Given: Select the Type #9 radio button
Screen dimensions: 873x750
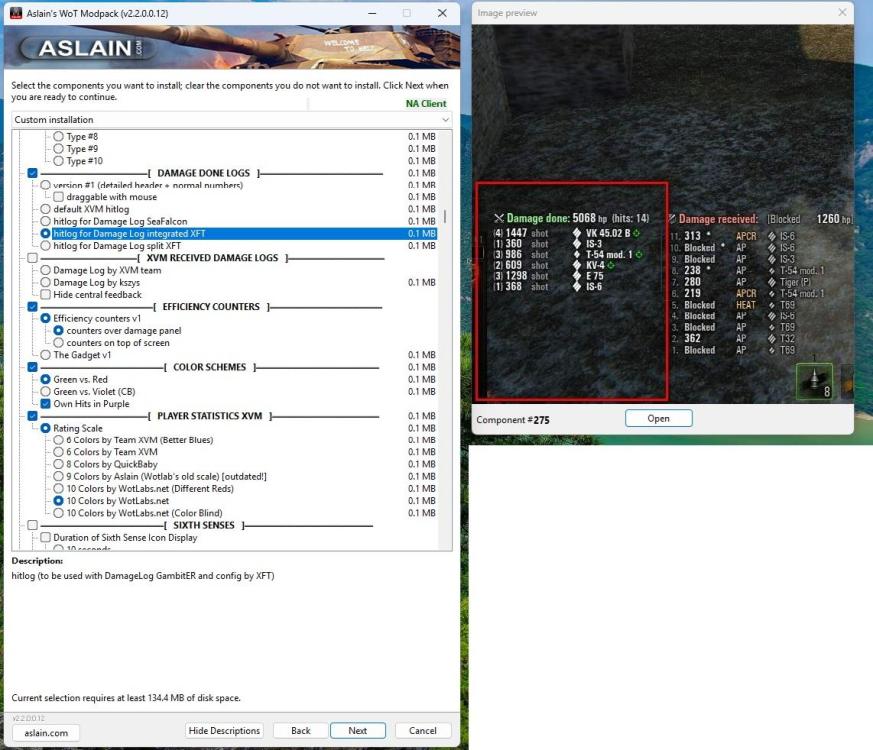Looking at the screenshot, I should click(x=58, y=149).
